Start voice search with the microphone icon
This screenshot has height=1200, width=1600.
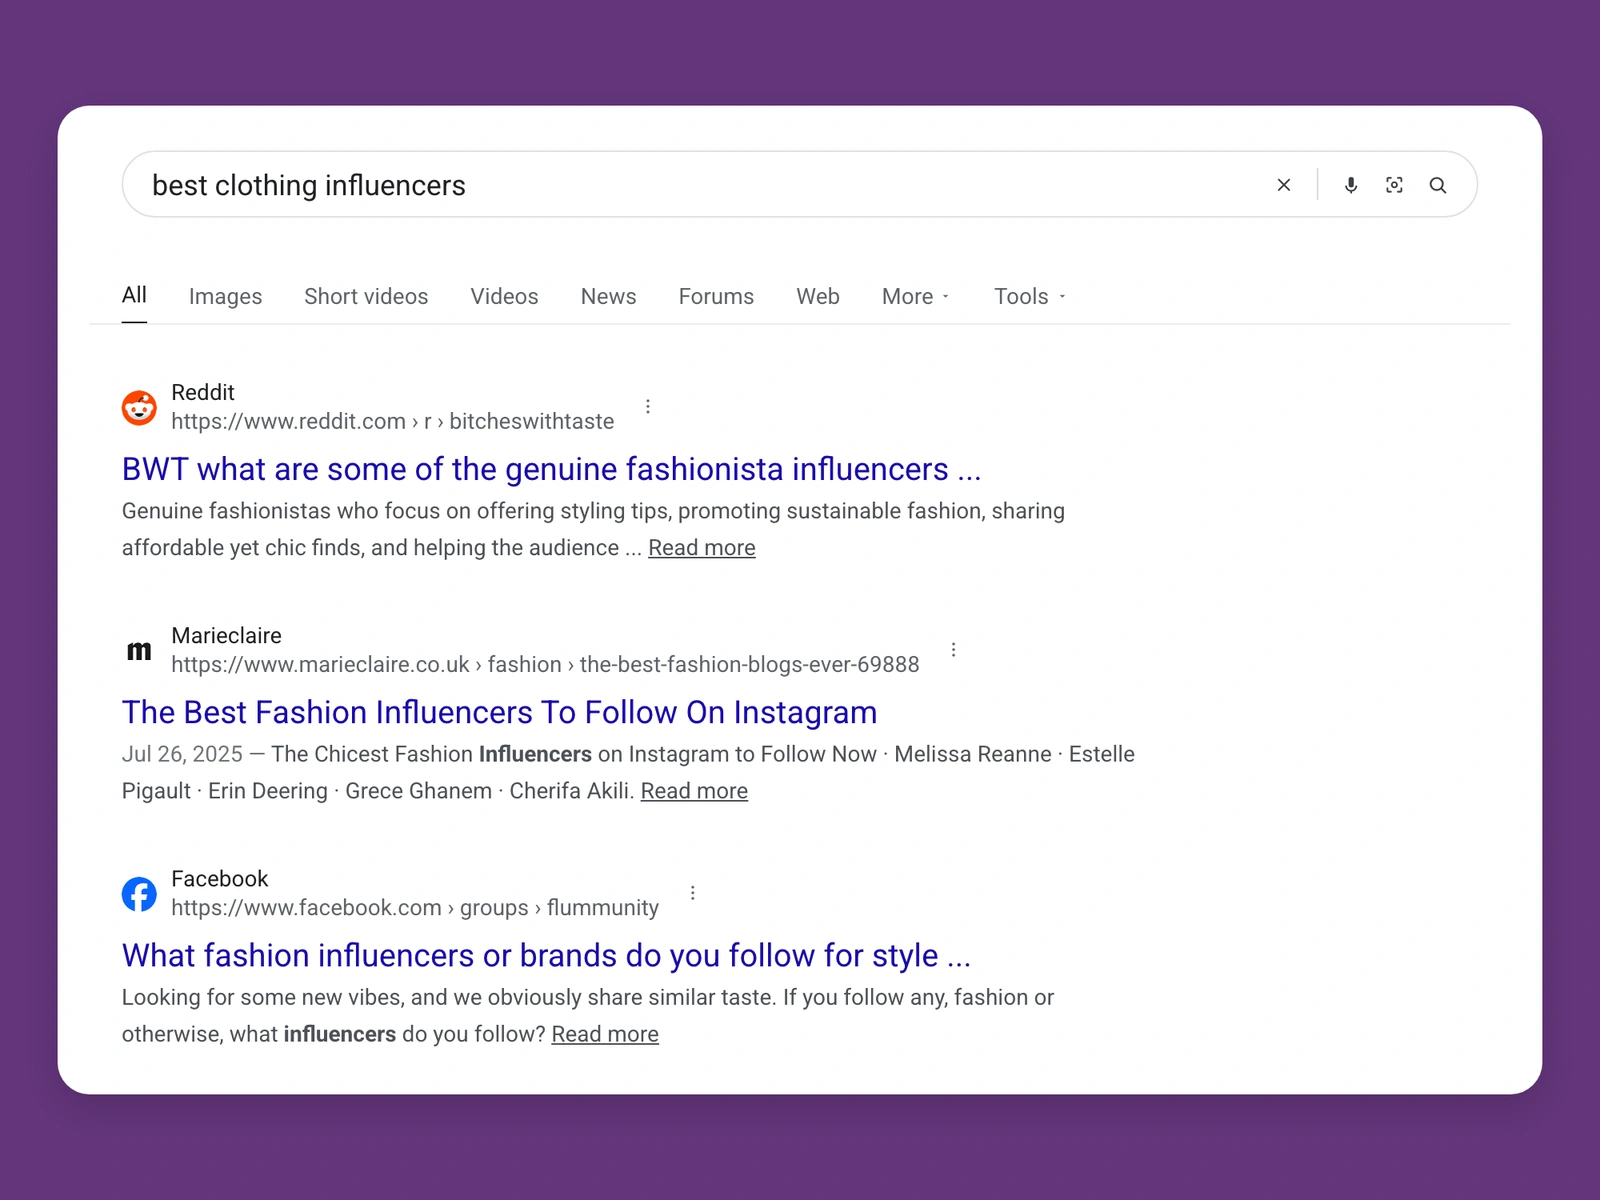[1351, 185]
